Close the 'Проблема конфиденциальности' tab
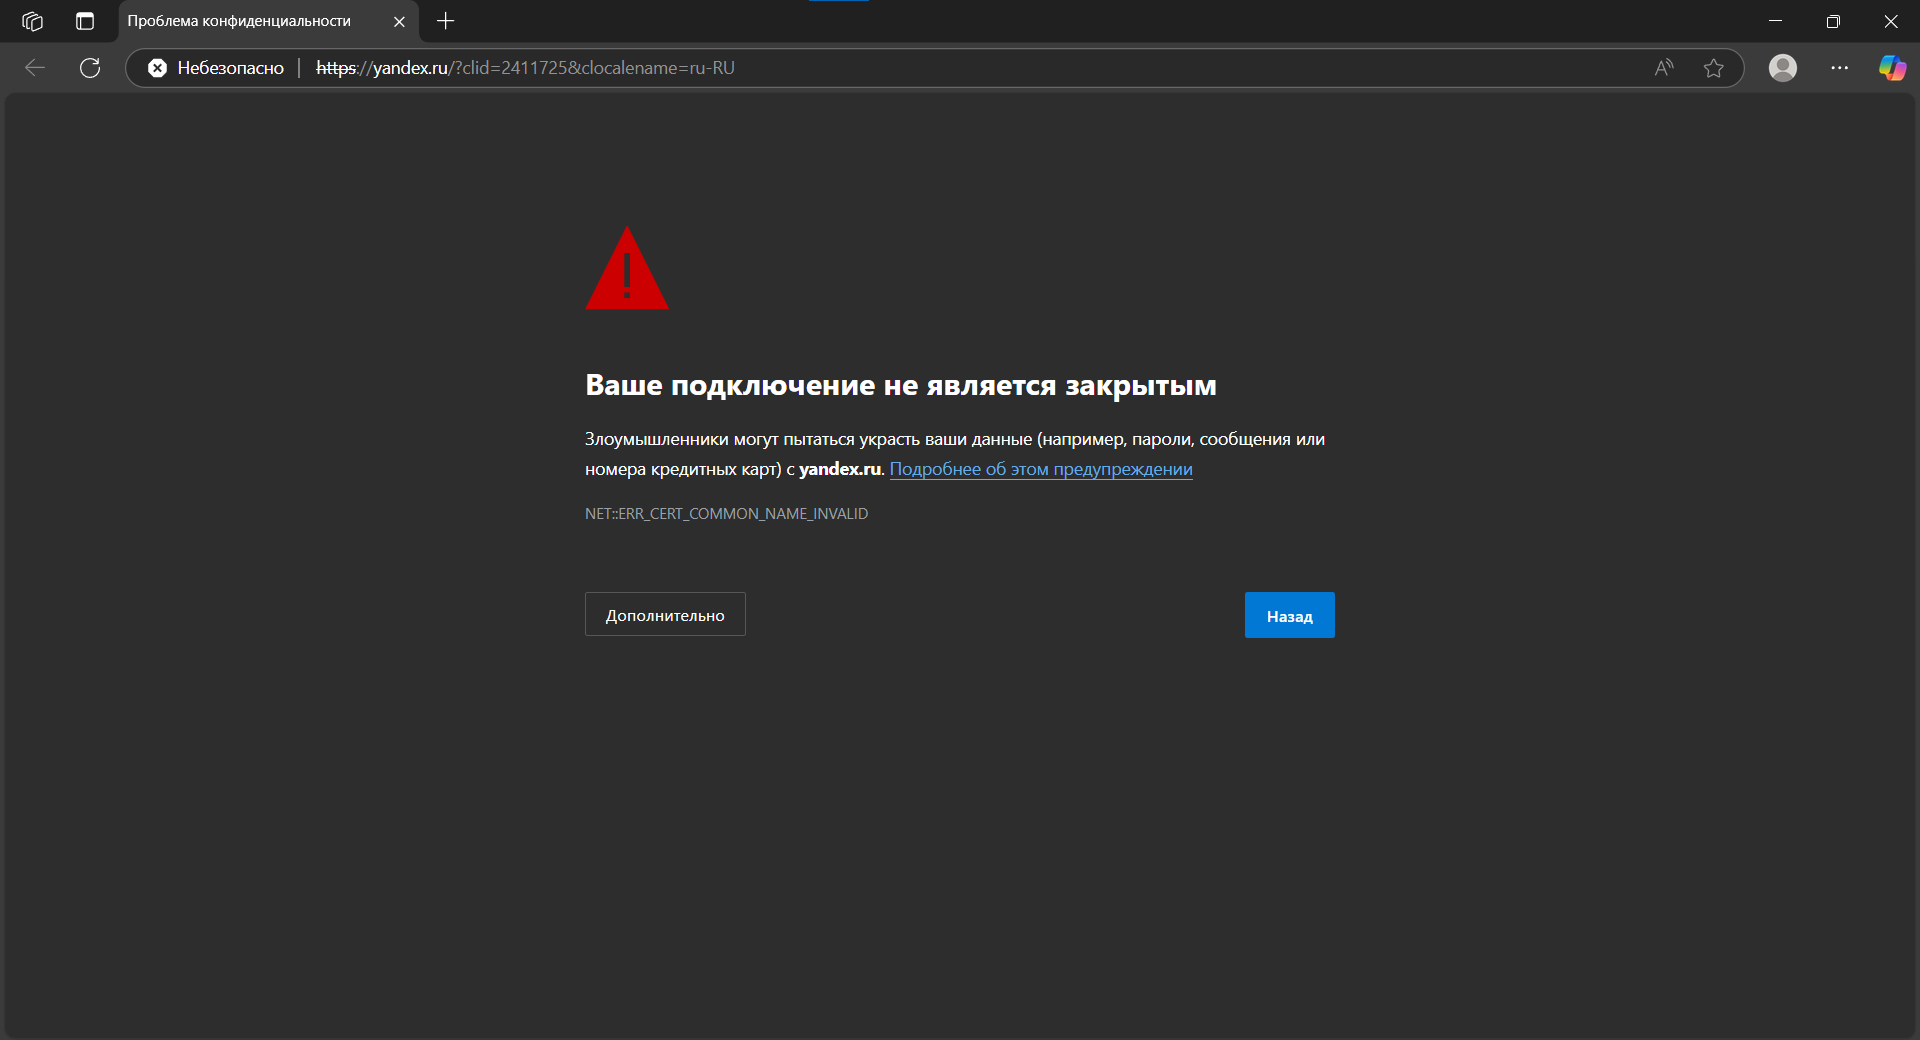Screen dimensions: 1920x1040 (x=399, y=21)
